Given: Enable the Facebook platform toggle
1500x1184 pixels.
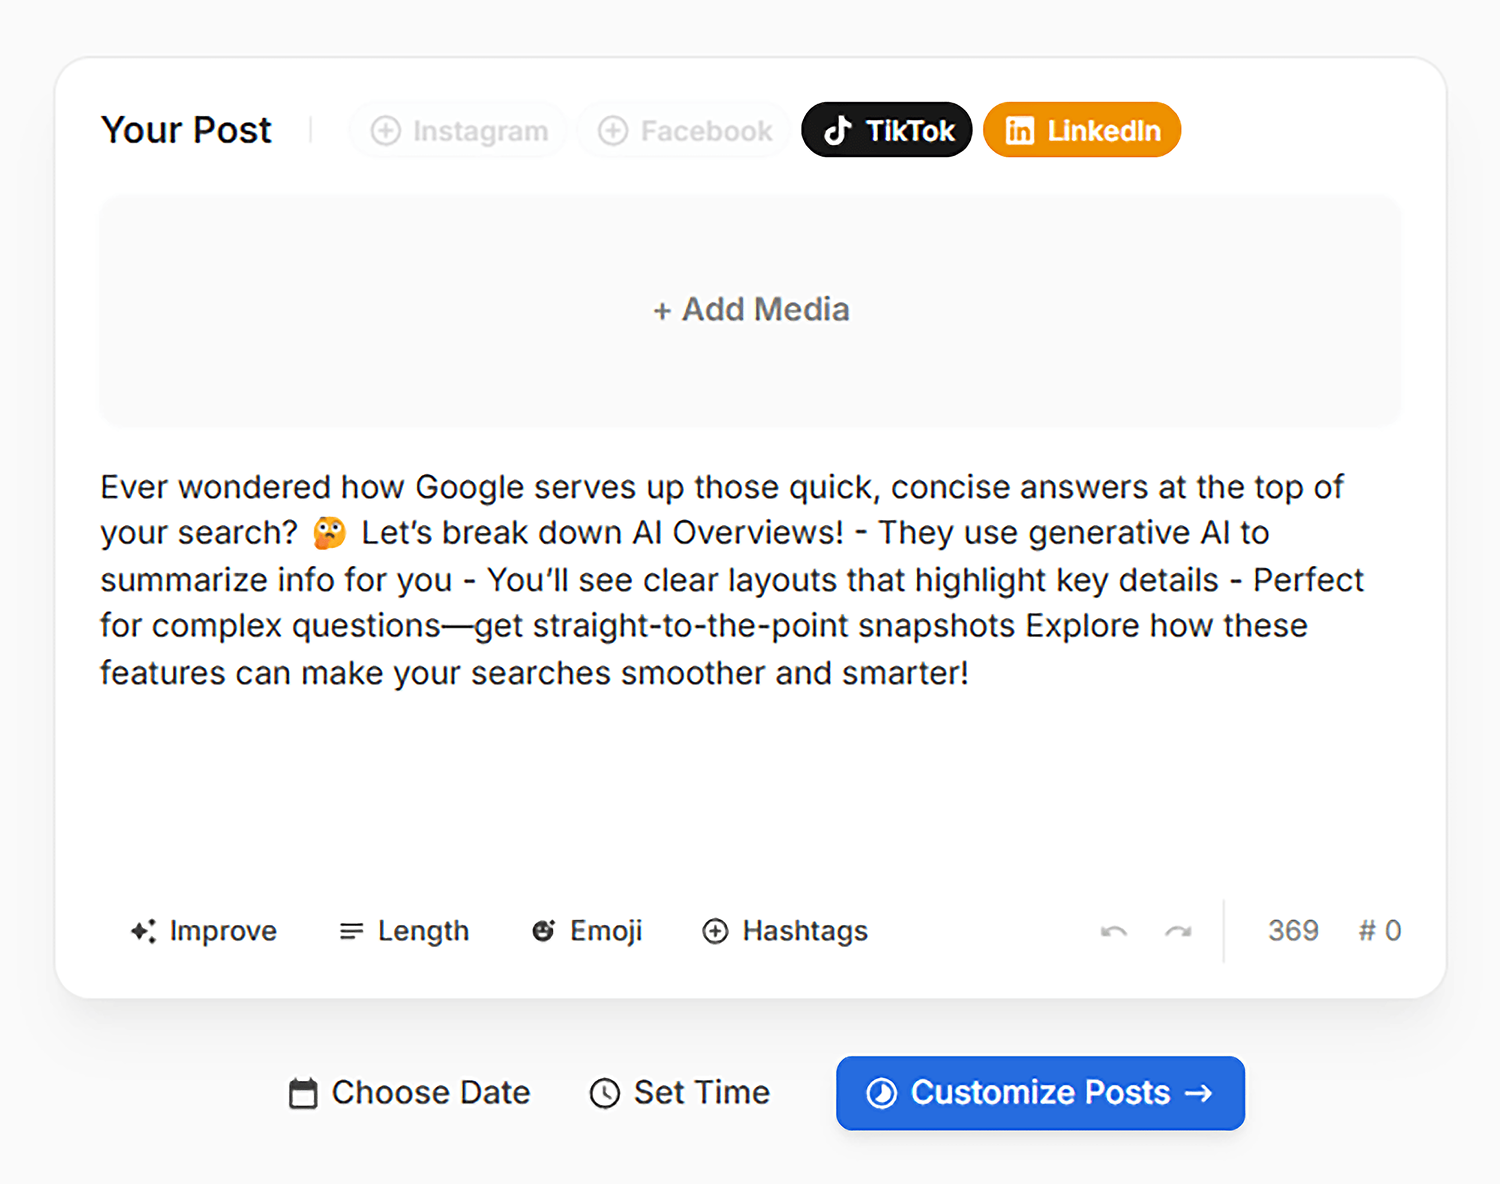Looking at the screenshot, I should (684, 131).
